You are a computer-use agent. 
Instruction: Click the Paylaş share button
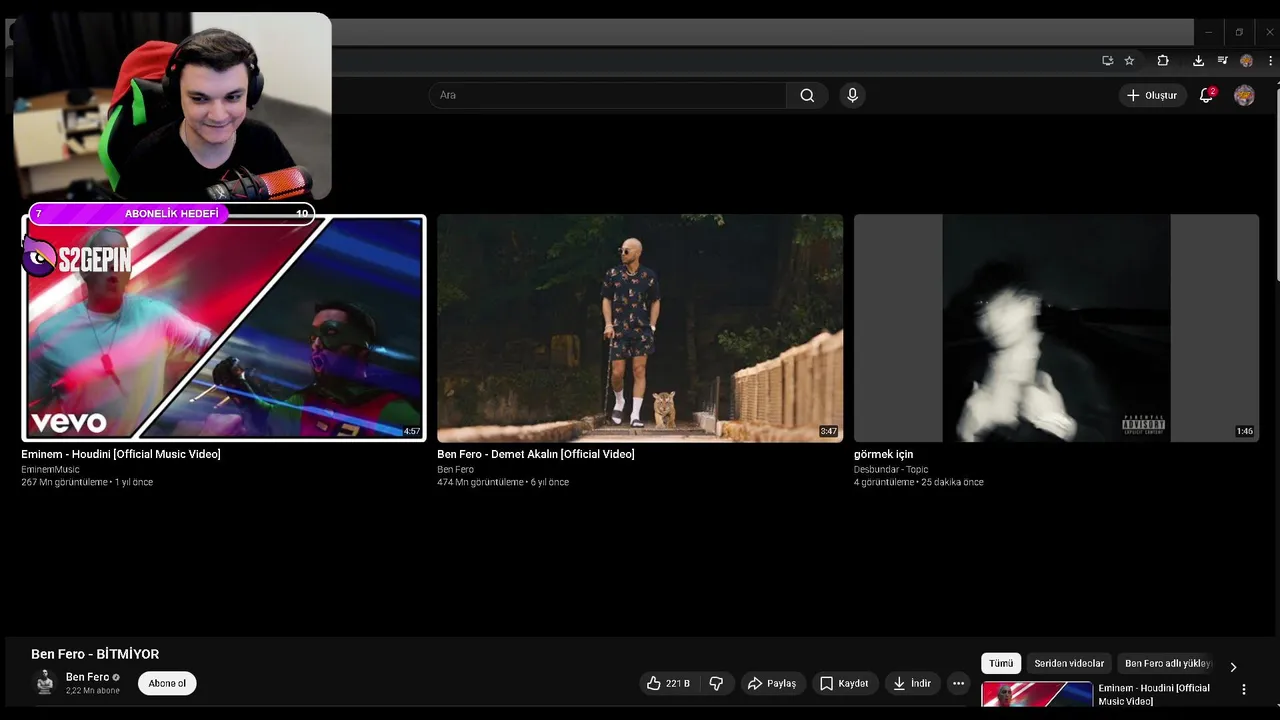coord(772,683)
